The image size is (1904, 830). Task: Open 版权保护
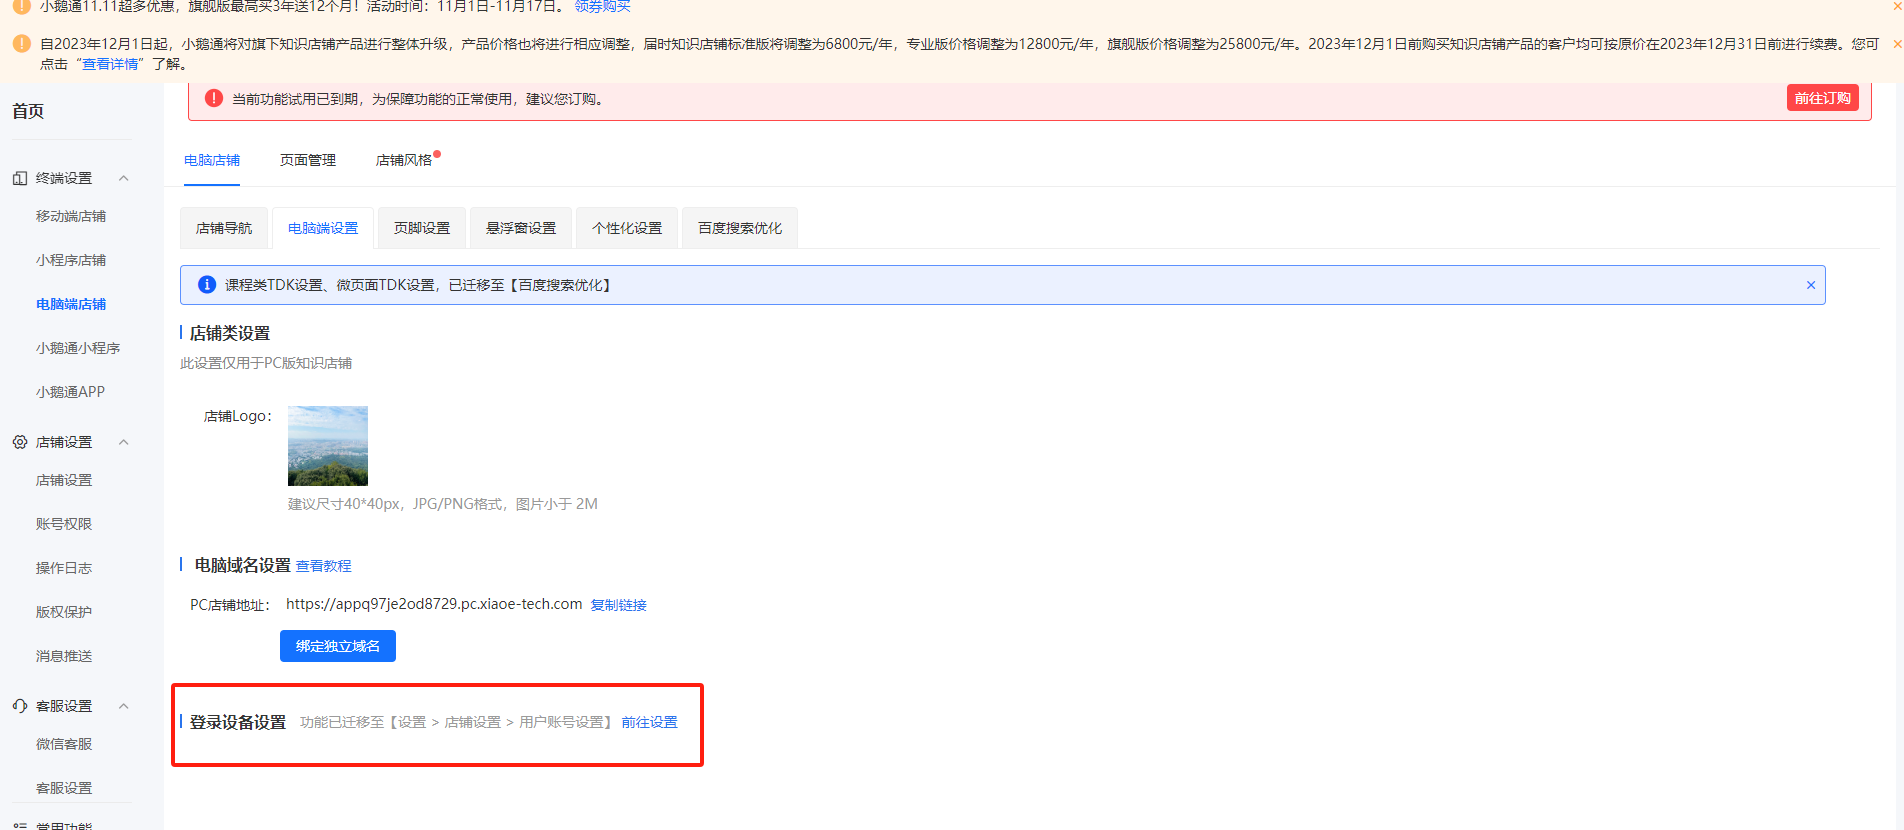(64, 612)
